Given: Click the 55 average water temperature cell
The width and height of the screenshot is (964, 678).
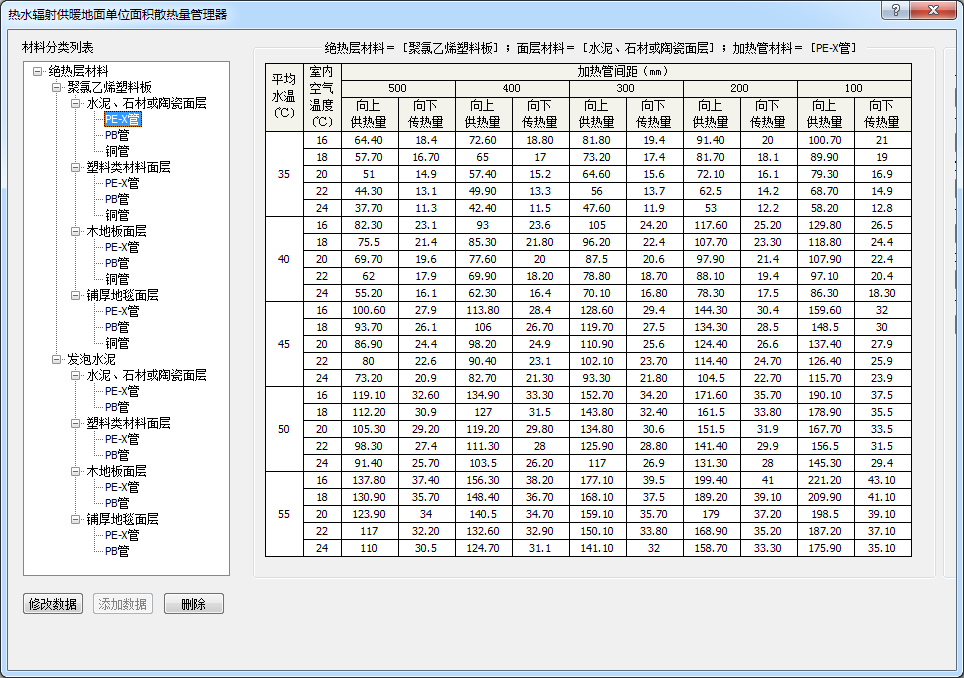Looking at the screenshot, I should coord(284,514).
